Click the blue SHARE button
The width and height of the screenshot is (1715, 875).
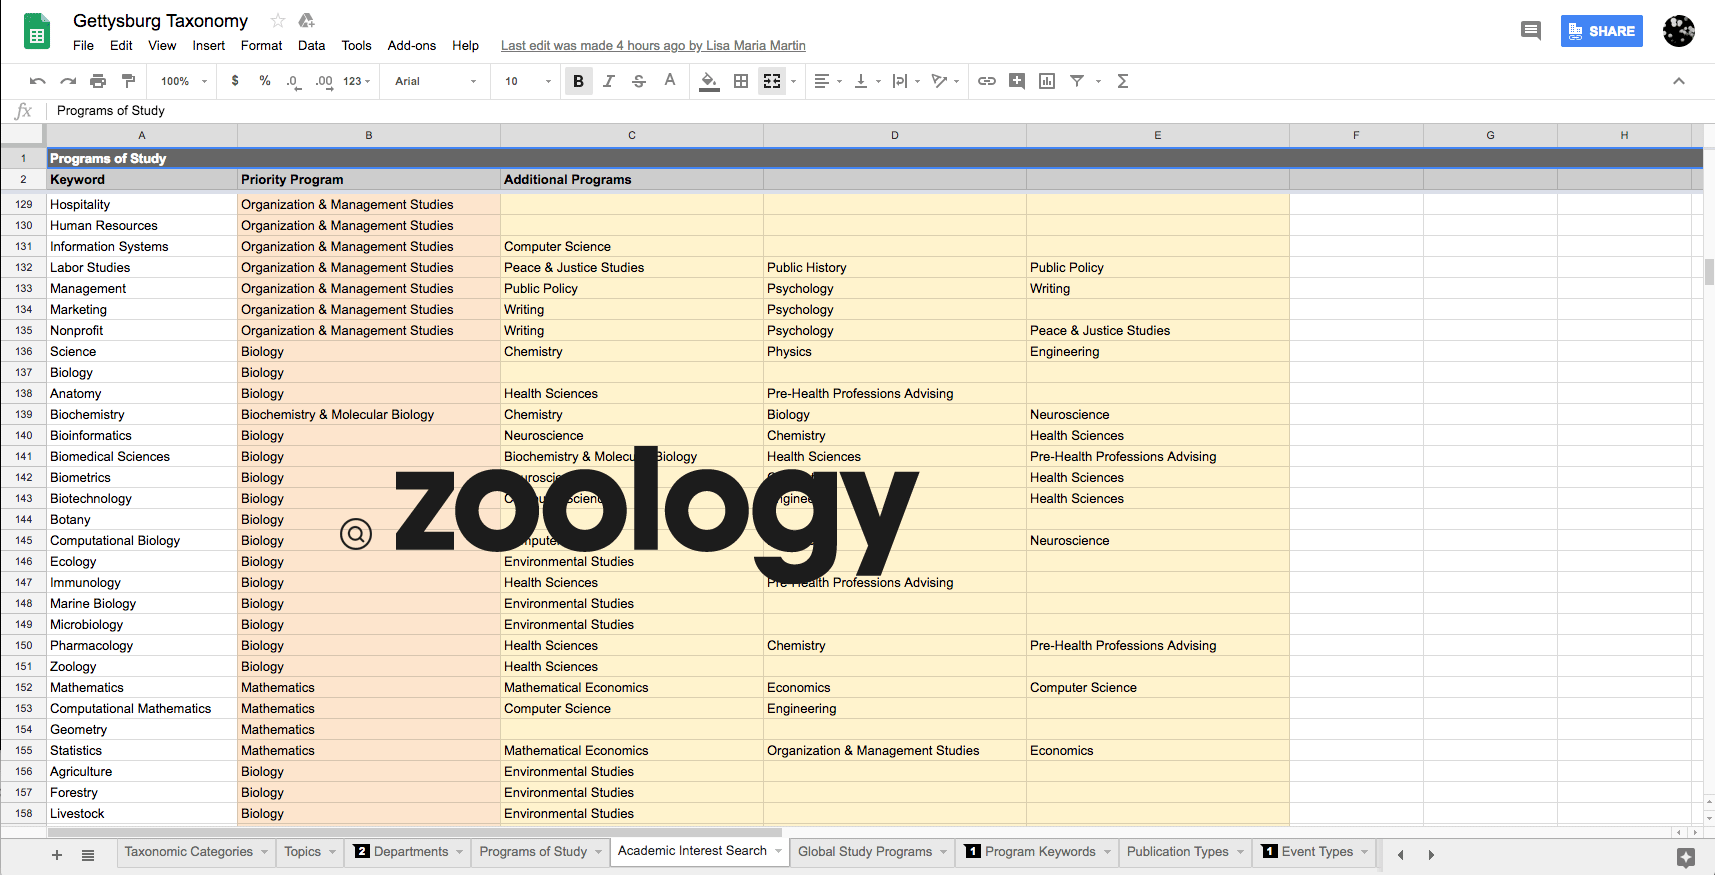click(1602, 31)
